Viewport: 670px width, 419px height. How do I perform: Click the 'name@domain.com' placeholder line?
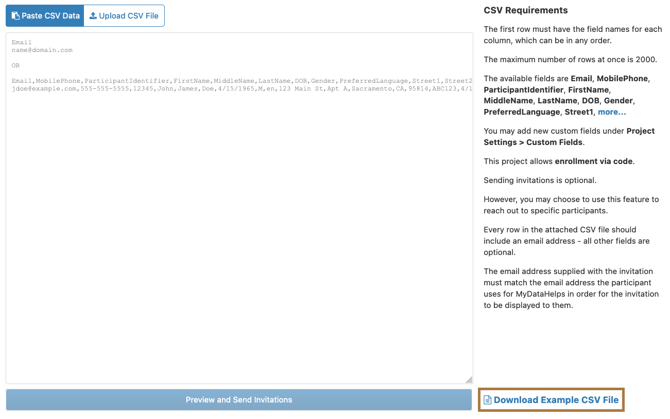pyautogui.click(x=42, y=50)
